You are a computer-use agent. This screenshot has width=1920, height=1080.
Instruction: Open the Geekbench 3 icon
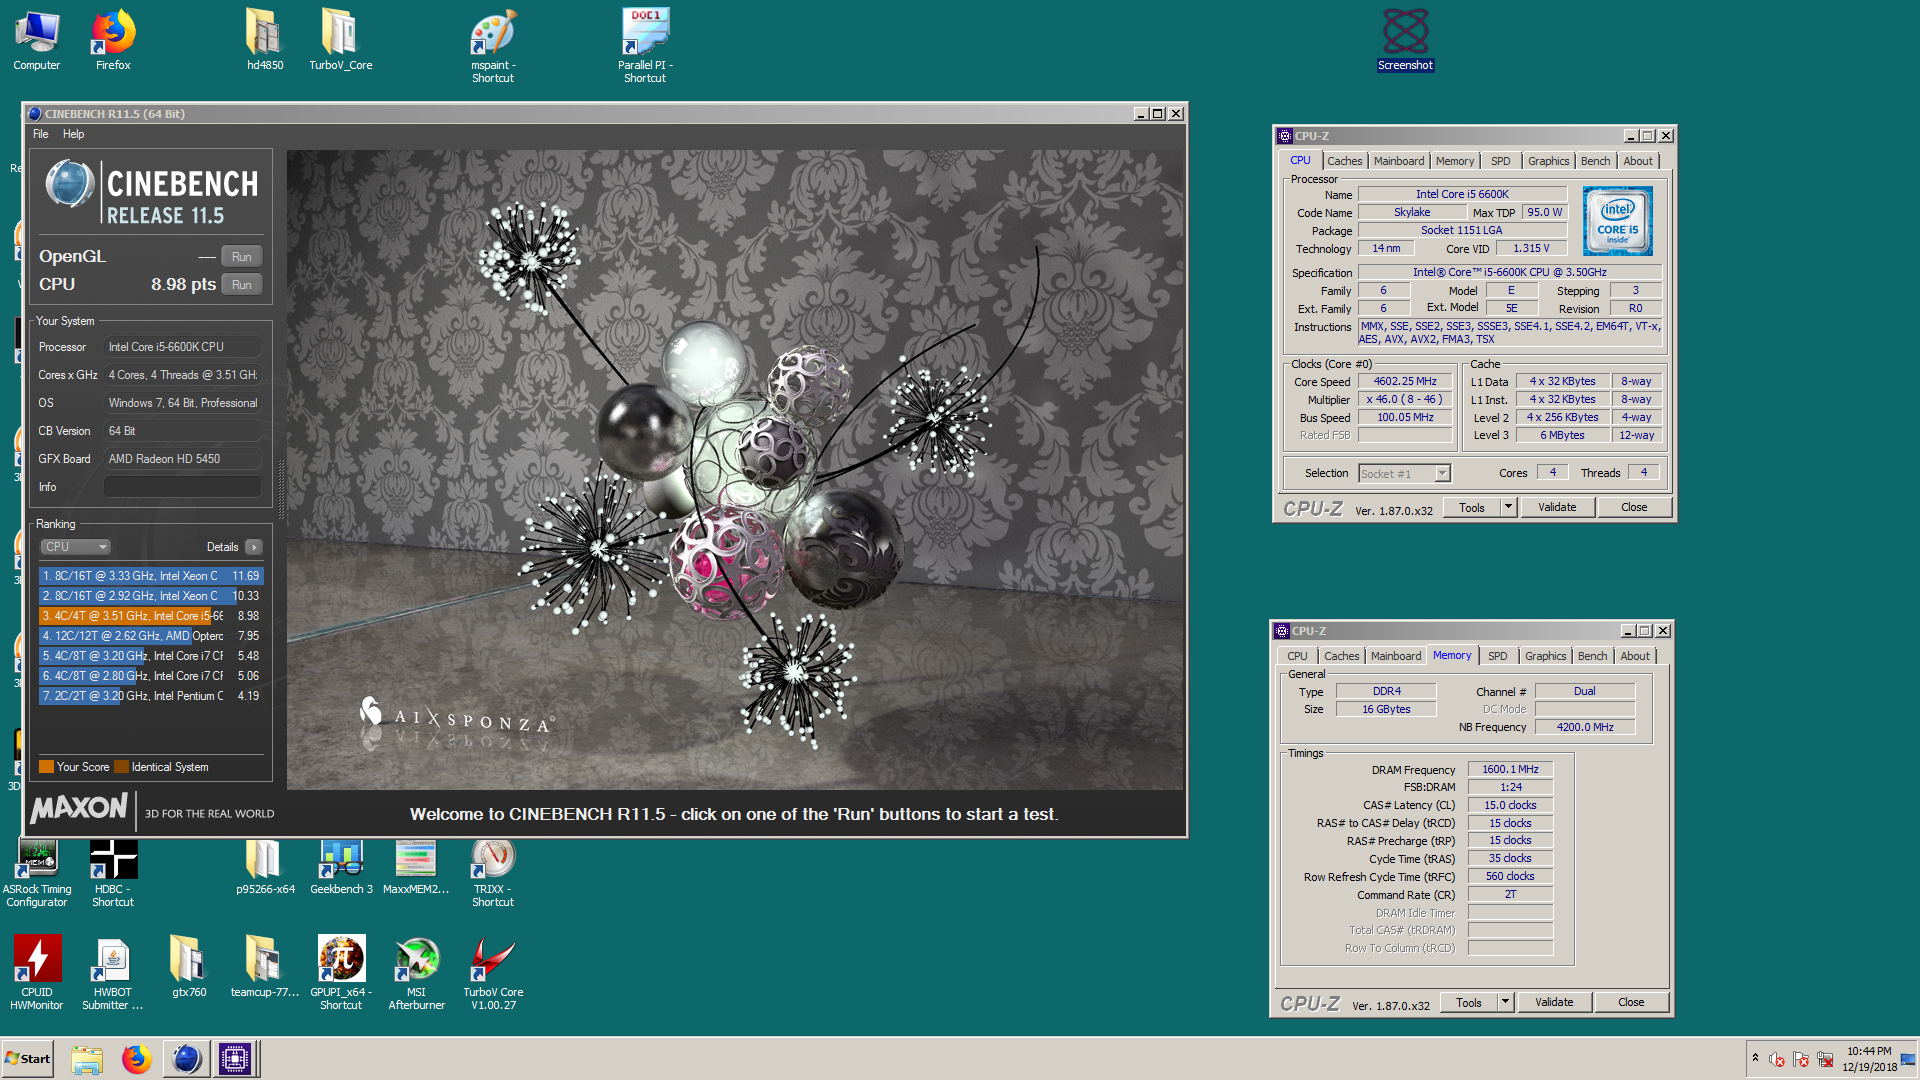[341, 867]
